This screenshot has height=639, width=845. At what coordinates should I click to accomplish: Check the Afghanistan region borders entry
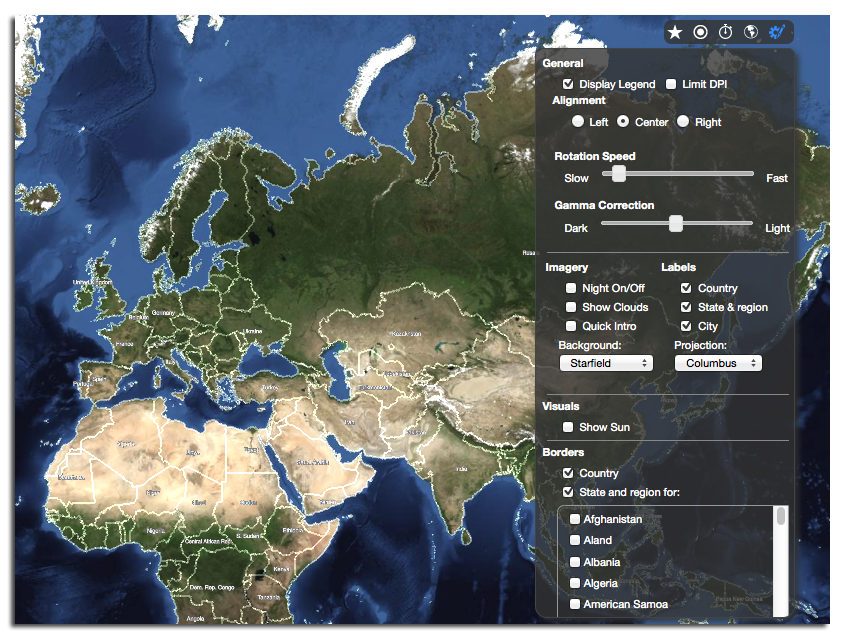click(x=574, y=518)
